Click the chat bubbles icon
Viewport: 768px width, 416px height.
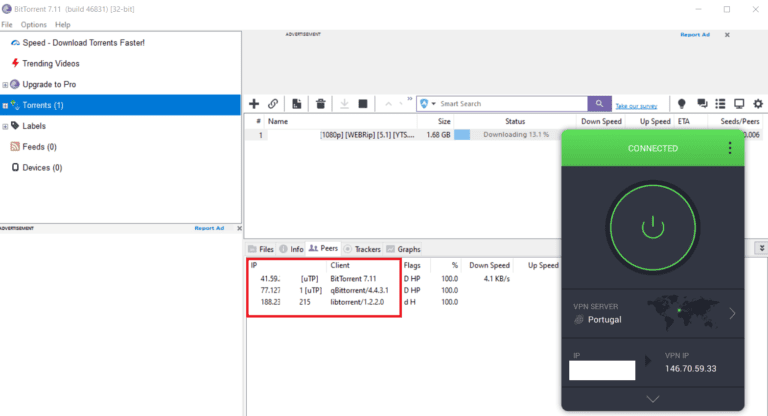pyautogui.click(x=702, y=104)
